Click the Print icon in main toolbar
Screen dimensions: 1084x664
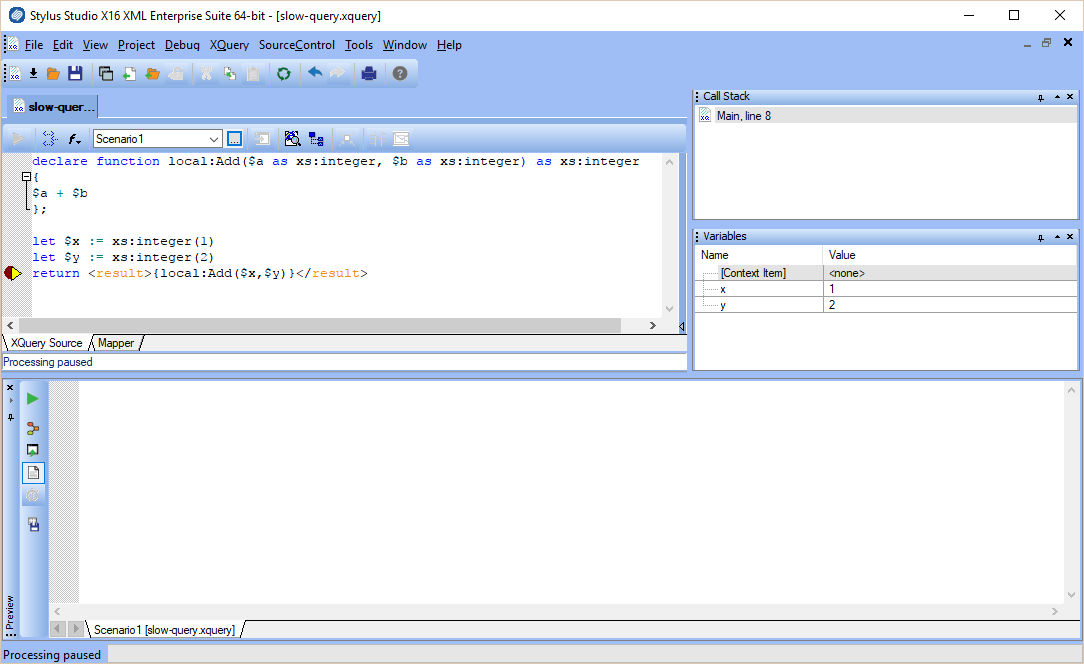[369, 73]
